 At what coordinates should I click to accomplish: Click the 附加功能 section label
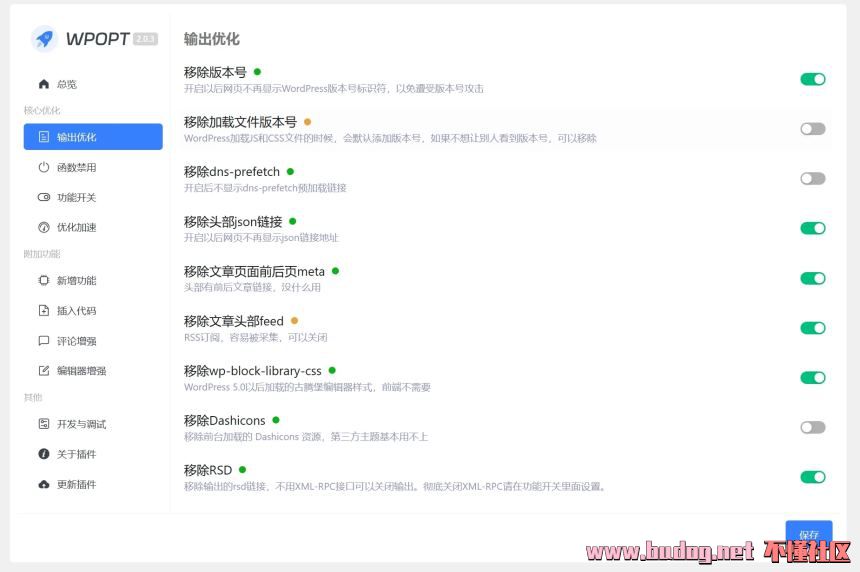click(x=42, y=254)
